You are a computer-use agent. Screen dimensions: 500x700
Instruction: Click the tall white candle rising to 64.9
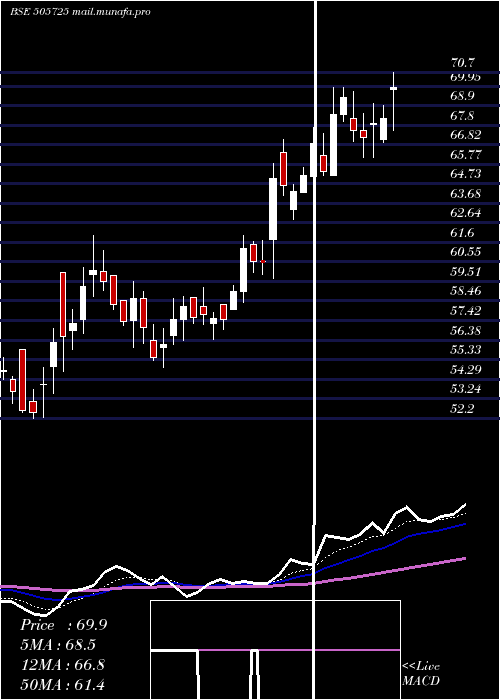pyautogui.click(x=273, y=209)
